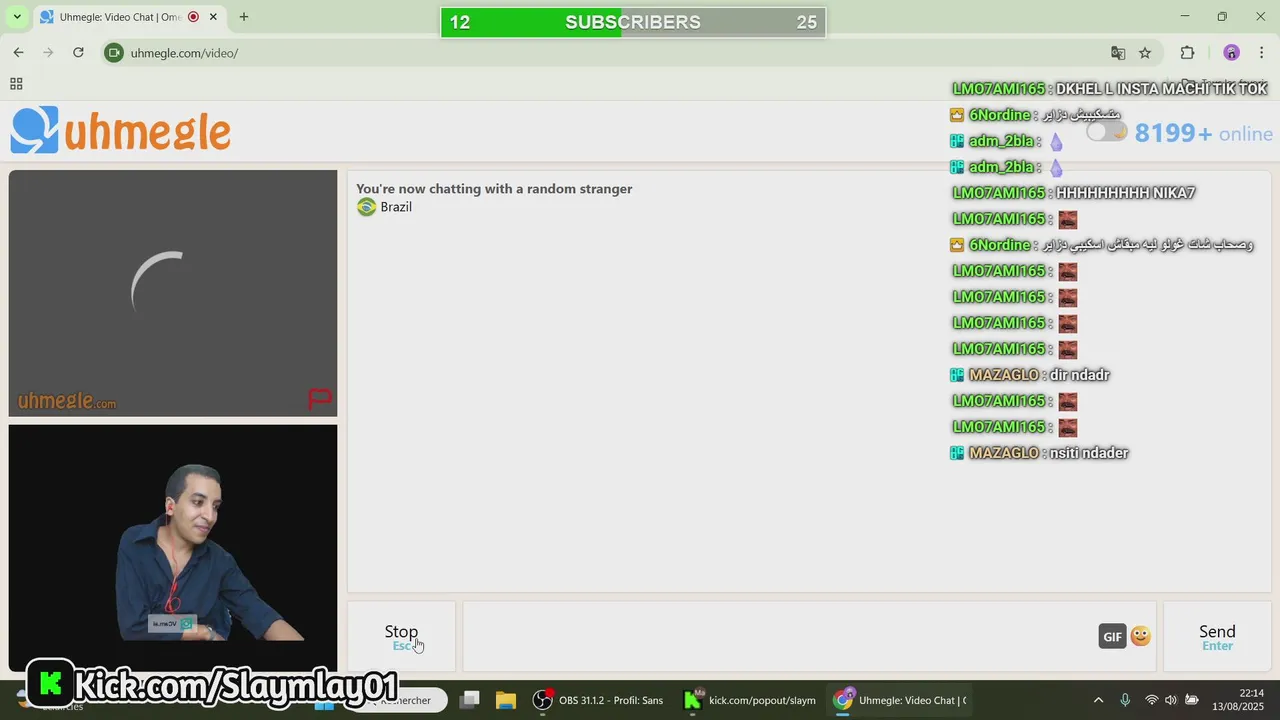Switch to kick.com/popout window in taskbar
The width and height of the screenshot is (1280, 720).
(x=749, y=700)
